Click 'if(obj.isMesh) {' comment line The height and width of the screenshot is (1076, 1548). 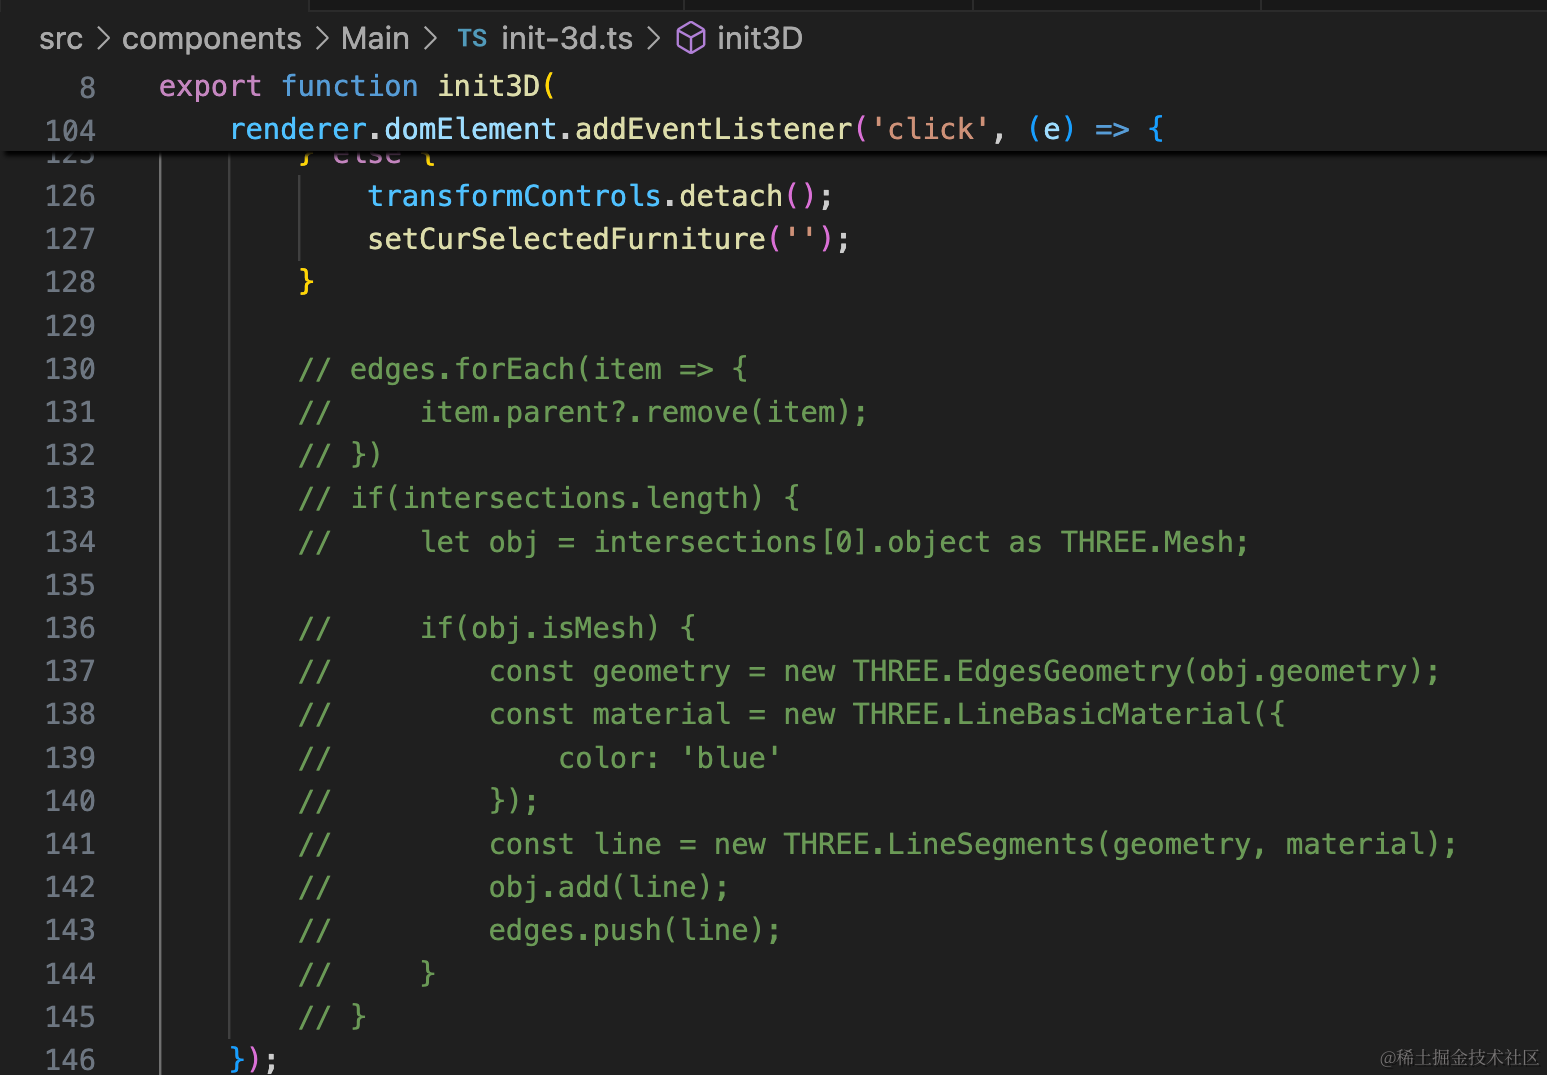coord(558,628)
